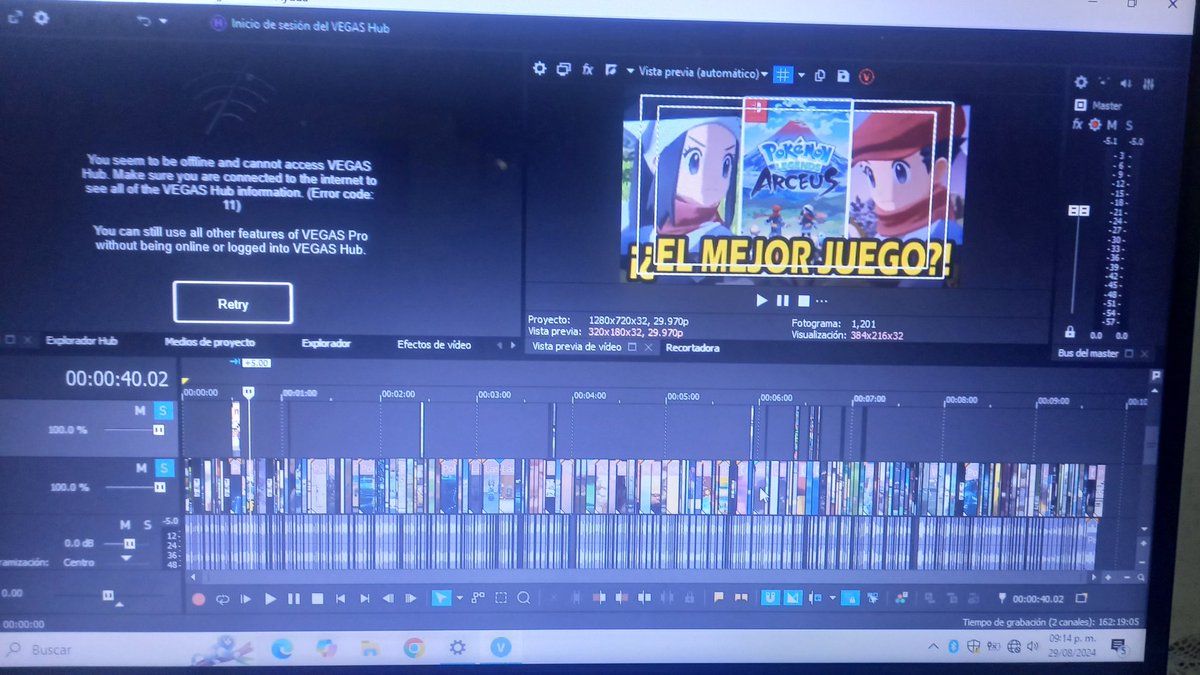Pause timeline playback

(293, 599)
